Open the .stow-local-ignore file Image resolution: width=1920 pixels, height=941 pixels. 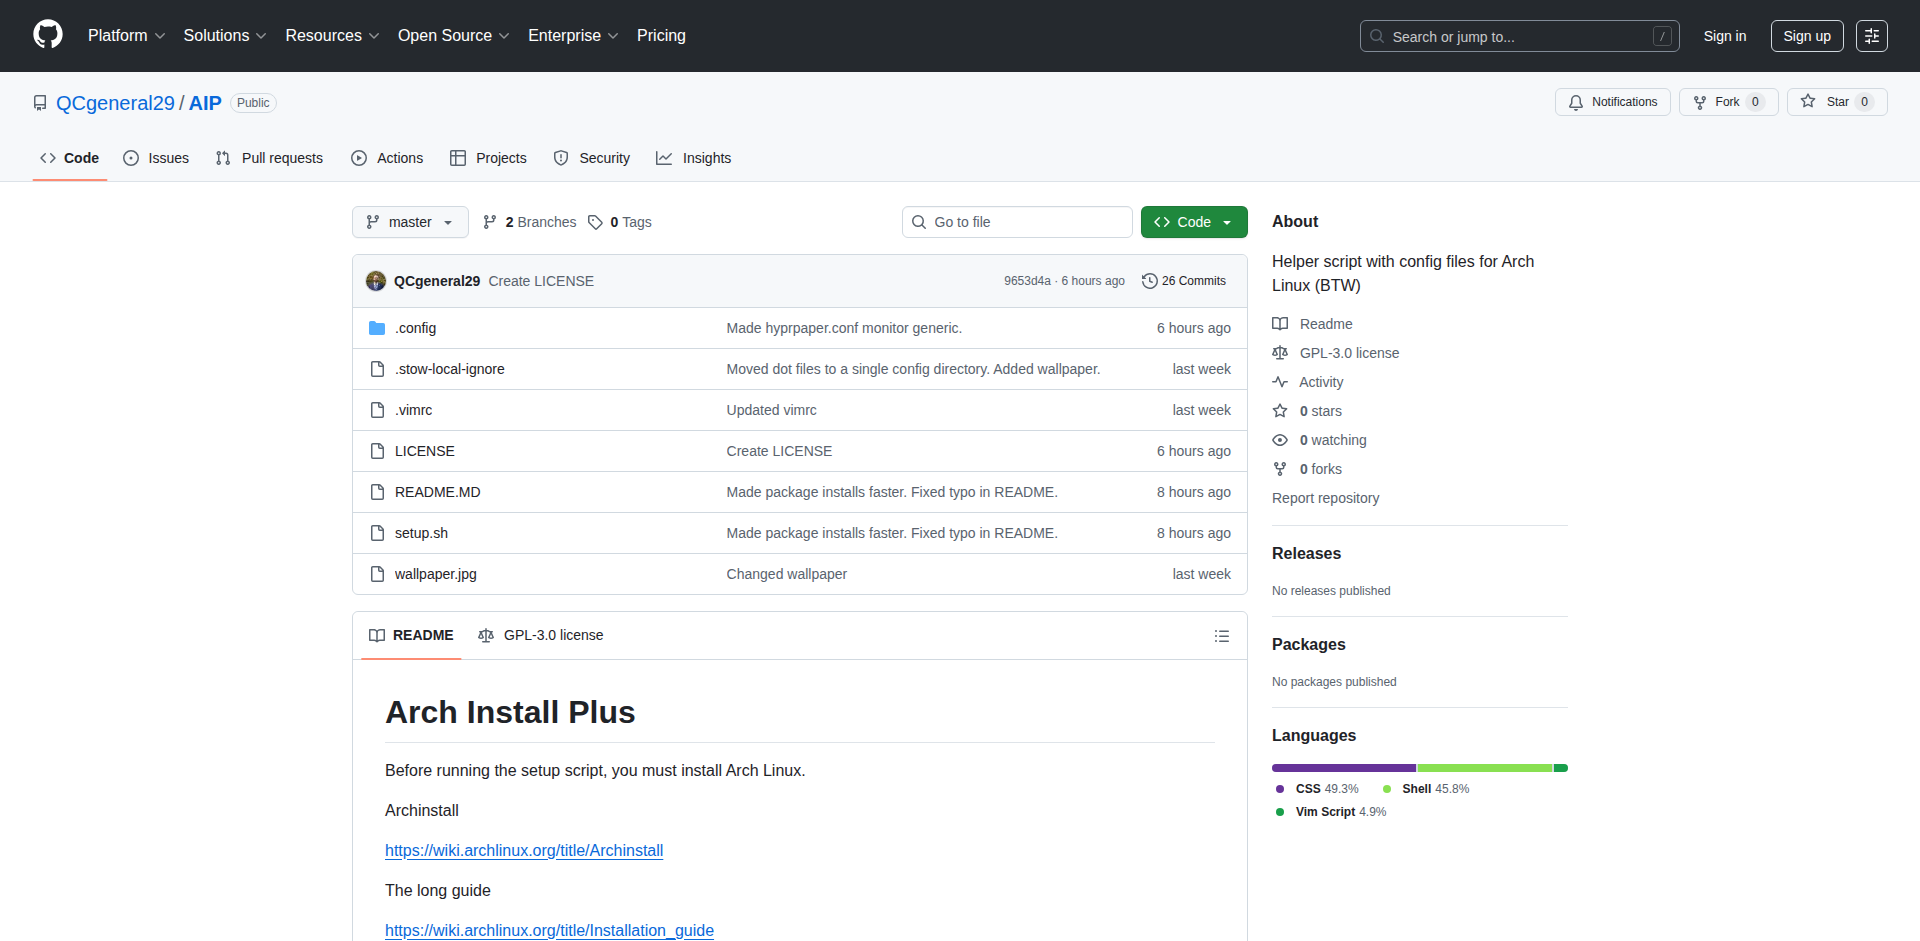pyautogui.click(x=450, y=369)
